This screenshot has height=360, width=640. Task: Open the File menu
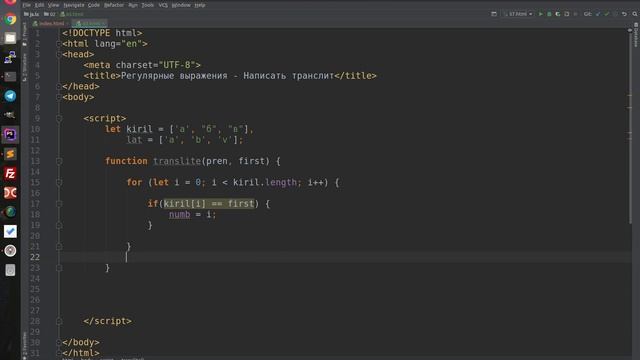tap(27, 5)
